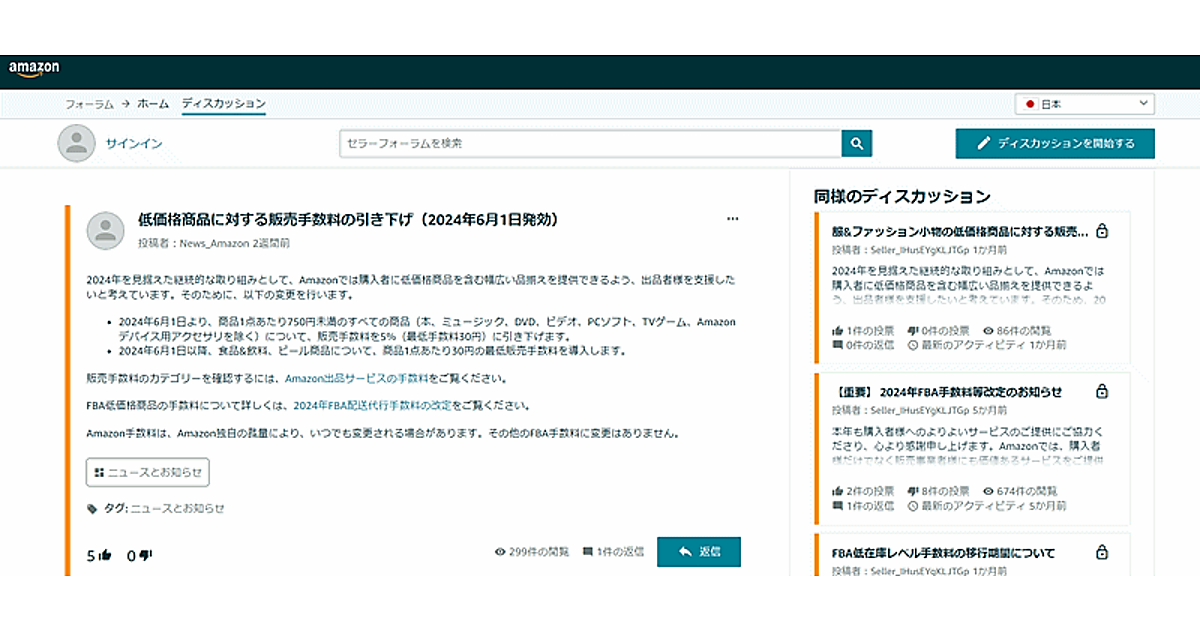This screenshot has width=1200, height=630.
Task: Click the magnifying glass search button
Action: coord(856,144)
